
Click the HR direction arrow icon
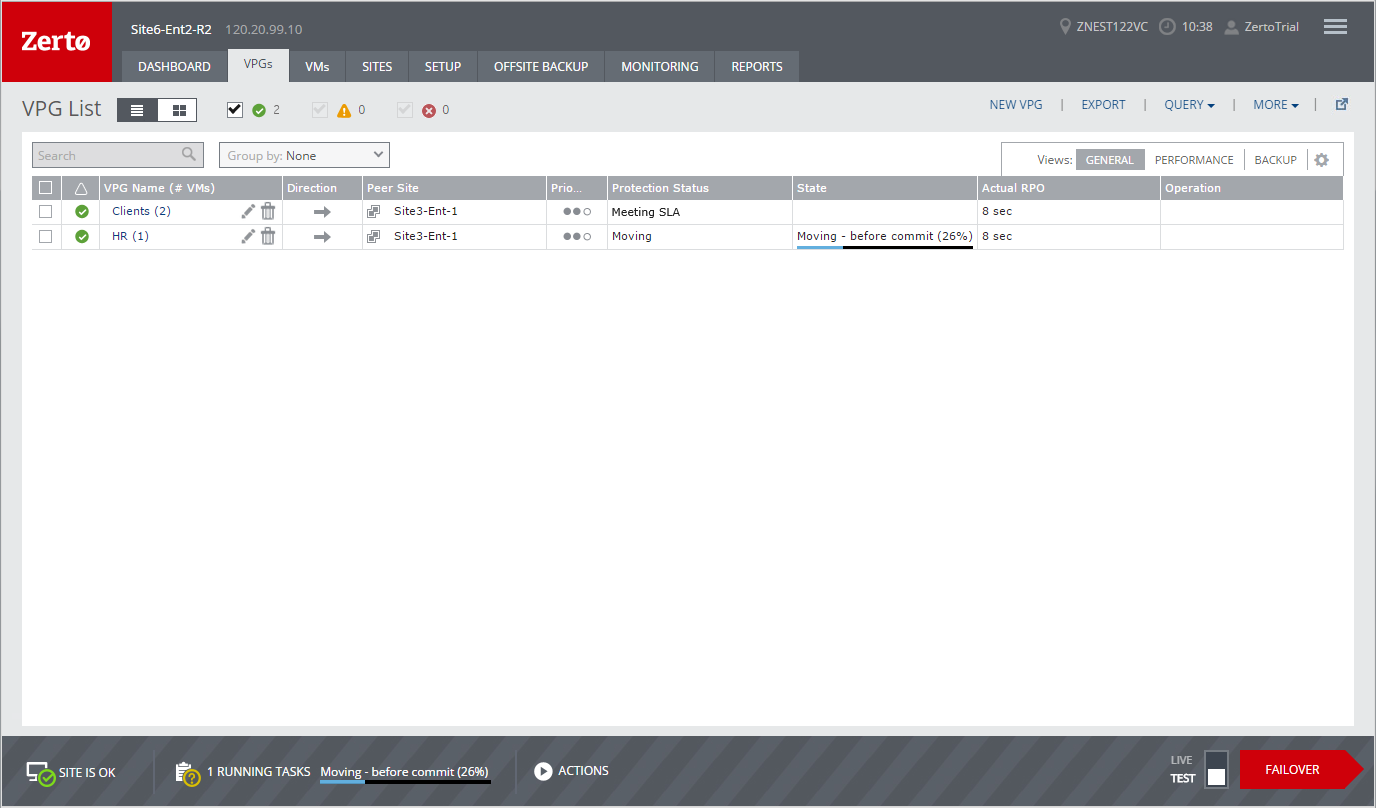(322, 237)
